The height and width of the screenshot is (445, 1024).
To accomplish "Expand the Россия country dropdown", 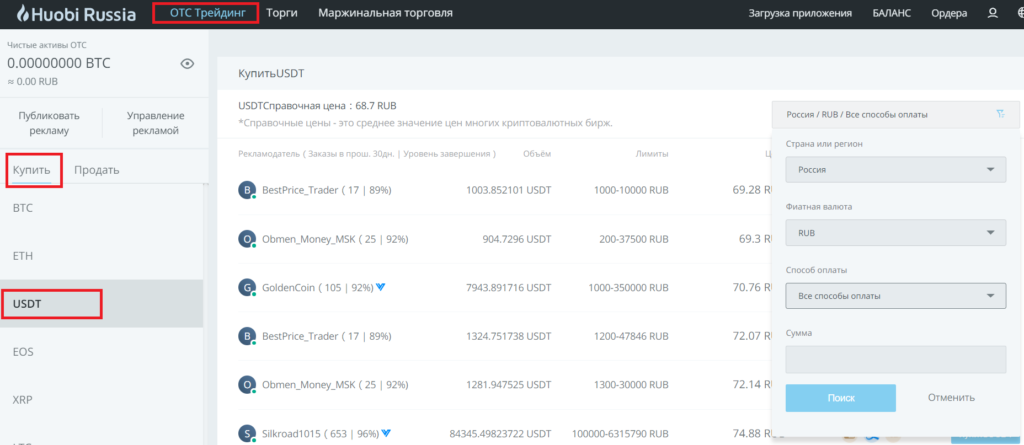I will pos(896,169).
